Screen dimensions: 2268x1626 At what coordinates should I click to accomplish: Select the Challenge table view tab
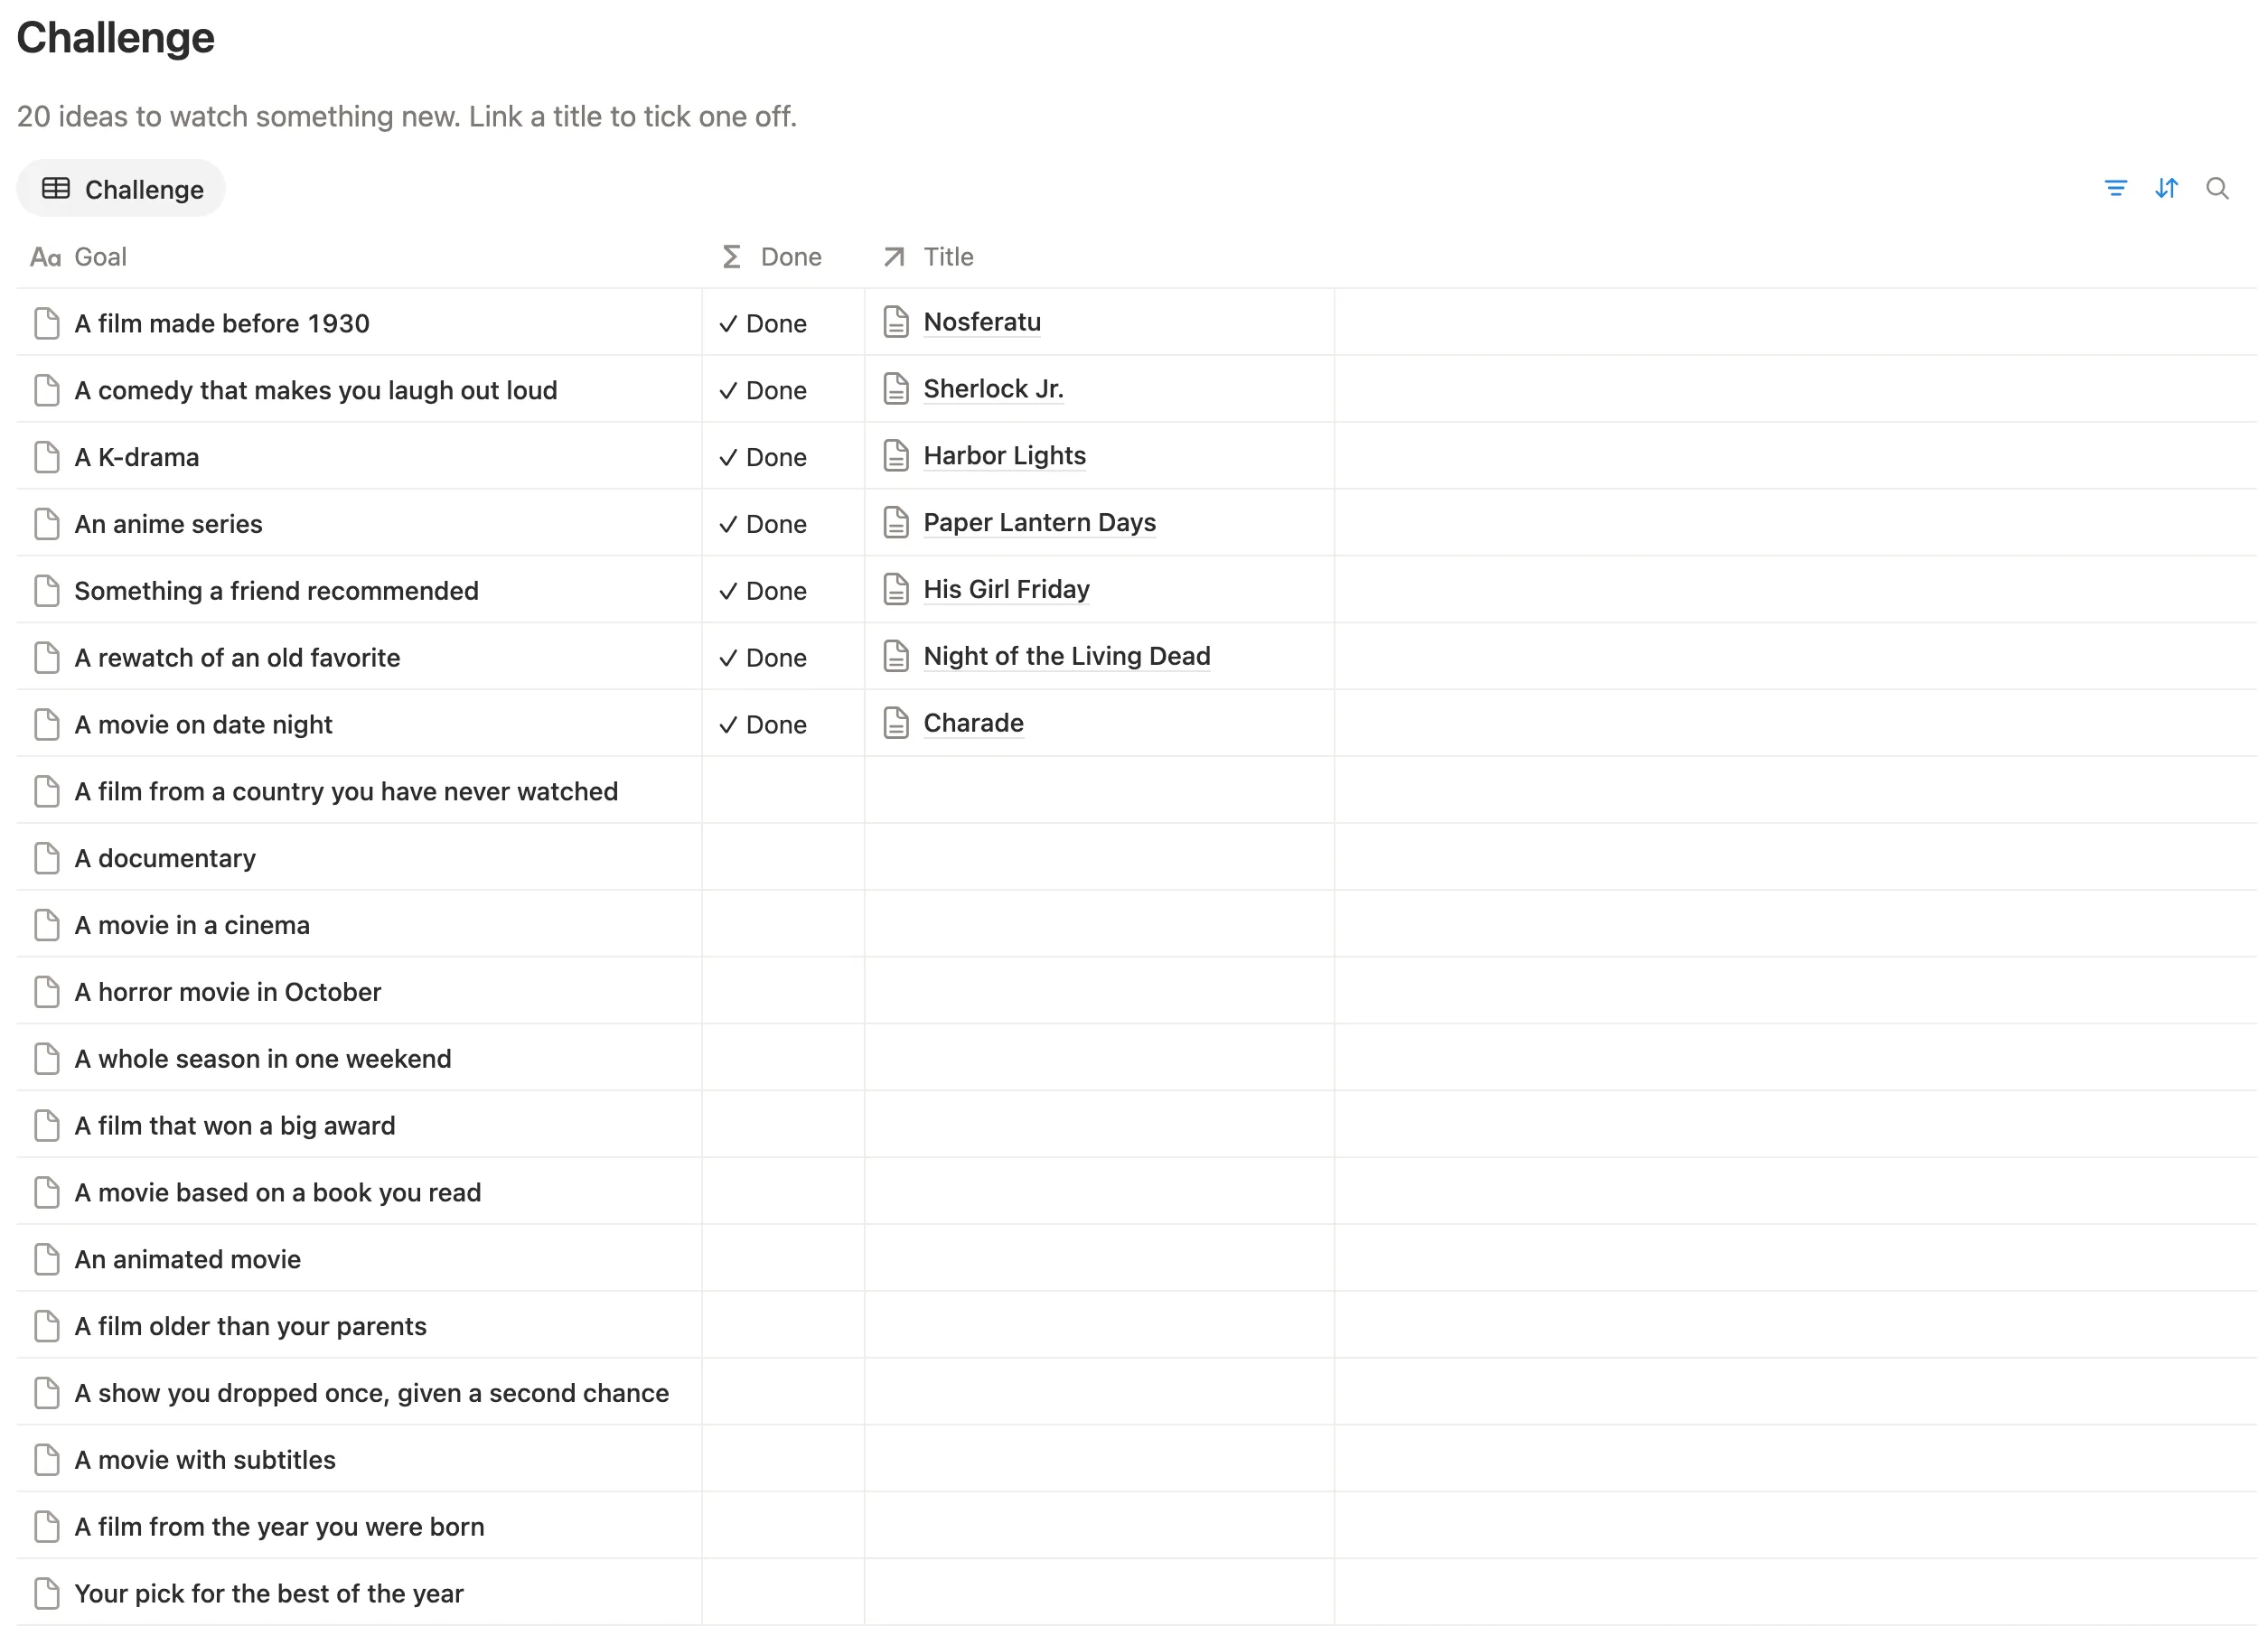point(121,189)
